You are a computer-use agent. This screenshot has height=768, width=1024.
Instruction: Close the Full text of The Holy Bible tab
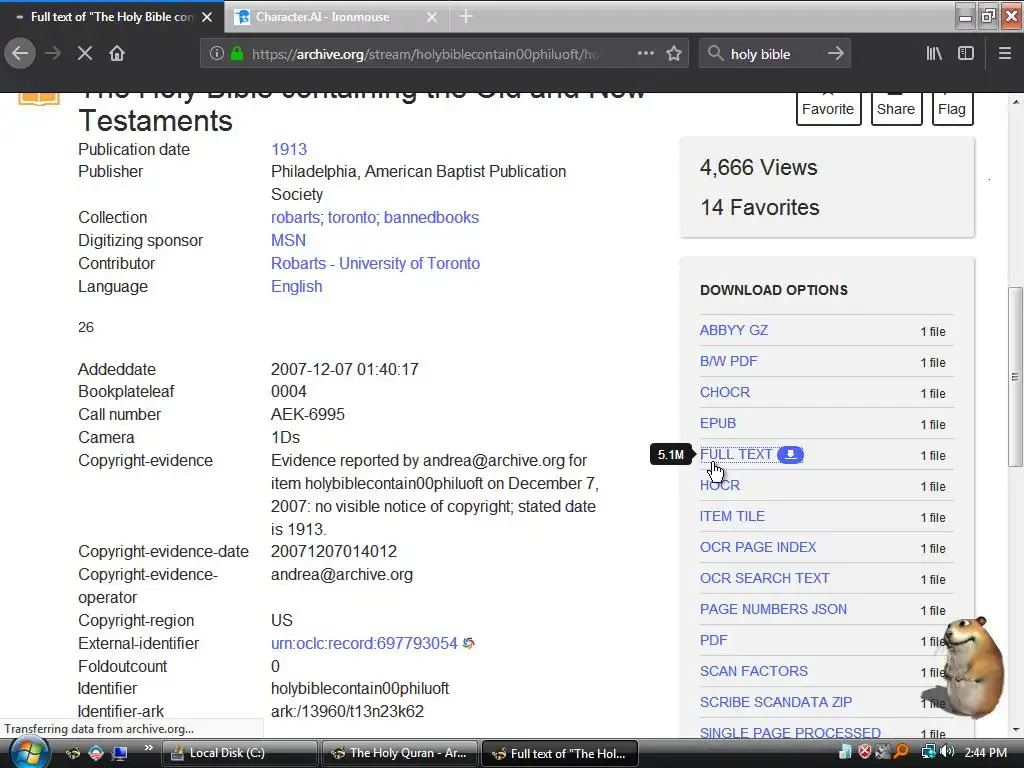(x=207, y=17)
